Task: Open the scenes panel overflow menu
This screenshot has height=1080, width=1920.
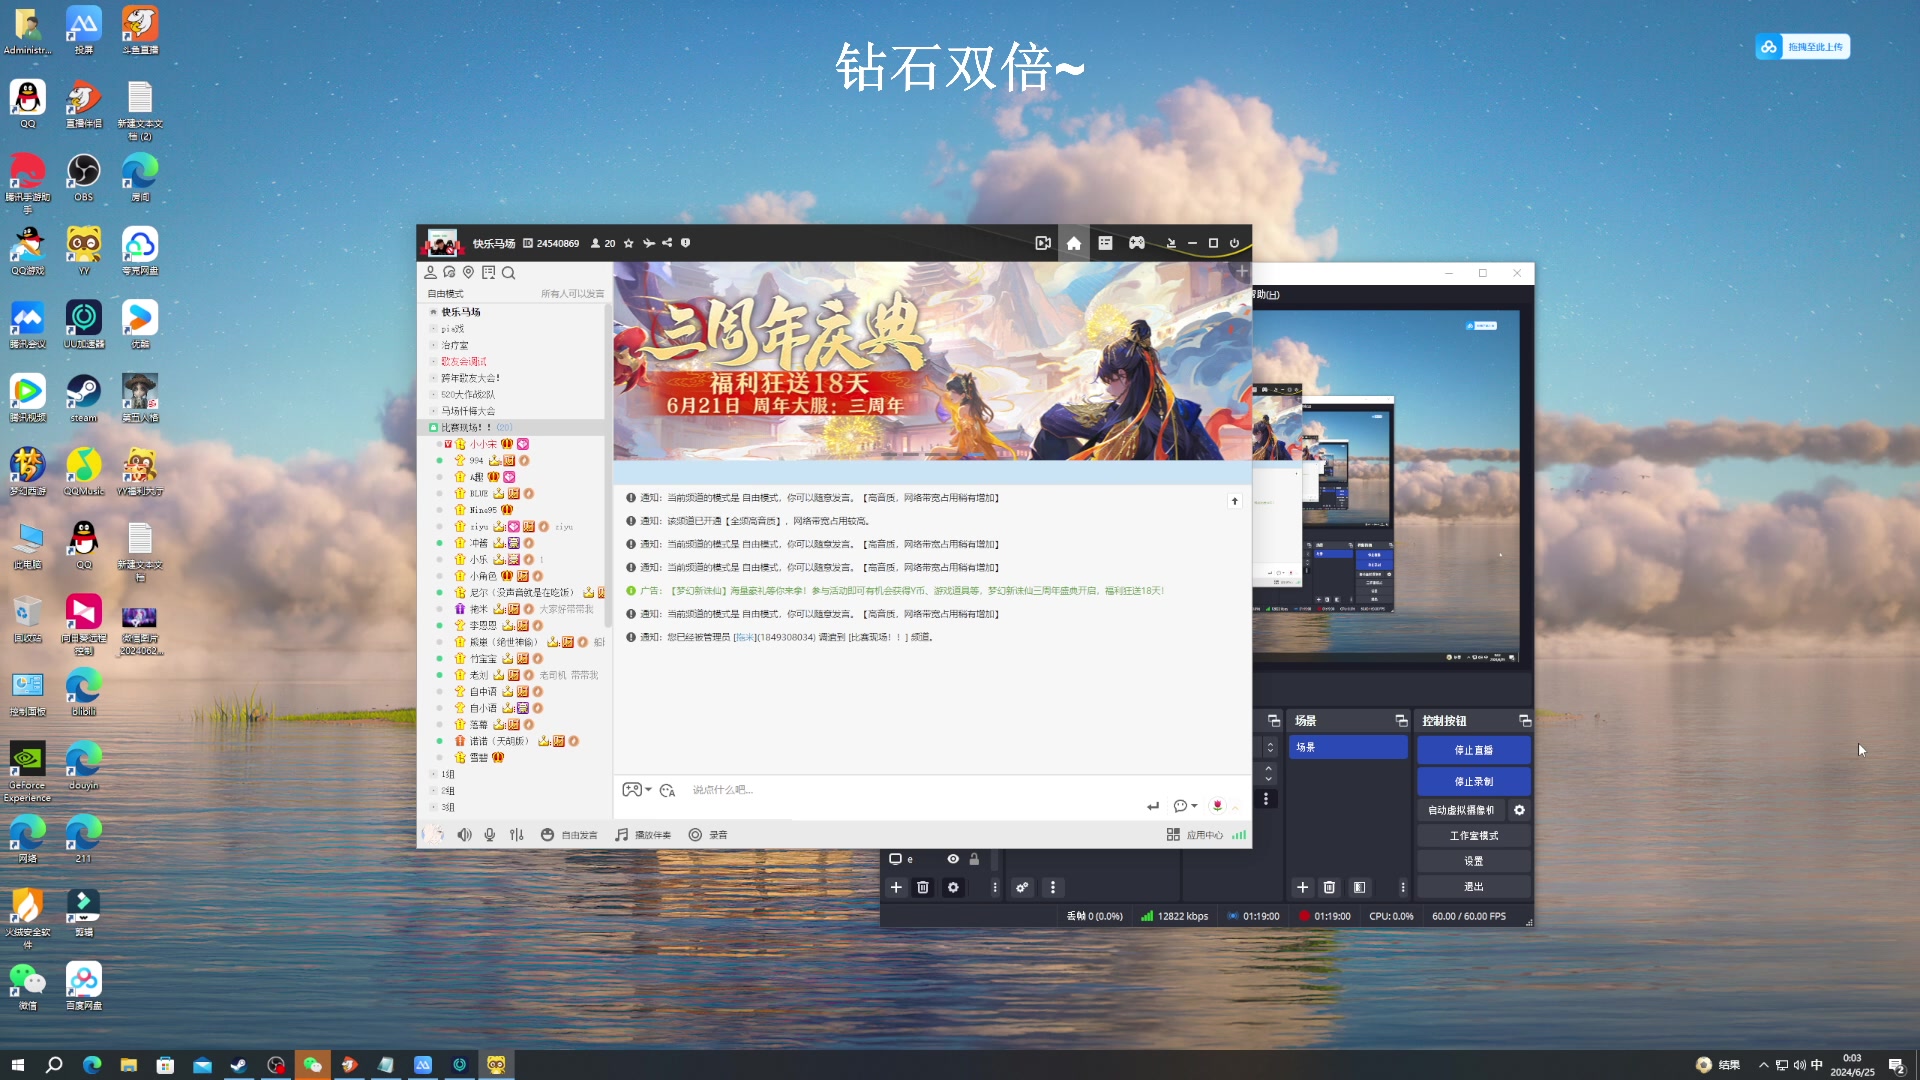Action: click(x=1403, y=887)
